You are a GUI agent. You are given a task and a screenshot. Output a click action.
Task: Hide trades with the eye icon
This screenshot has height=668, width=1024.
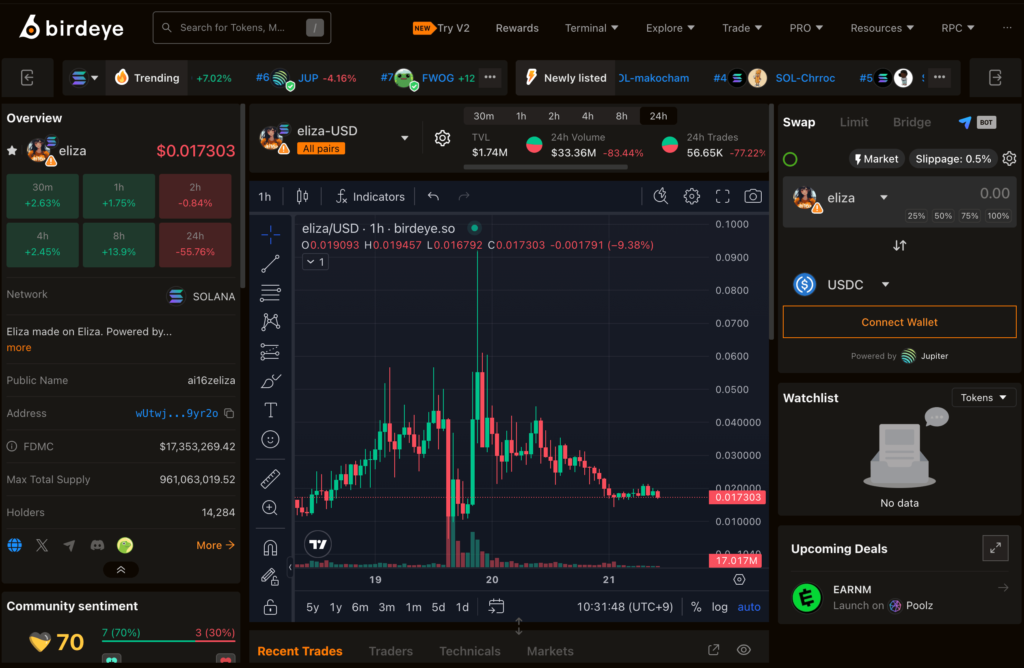(x=744, y=650)
